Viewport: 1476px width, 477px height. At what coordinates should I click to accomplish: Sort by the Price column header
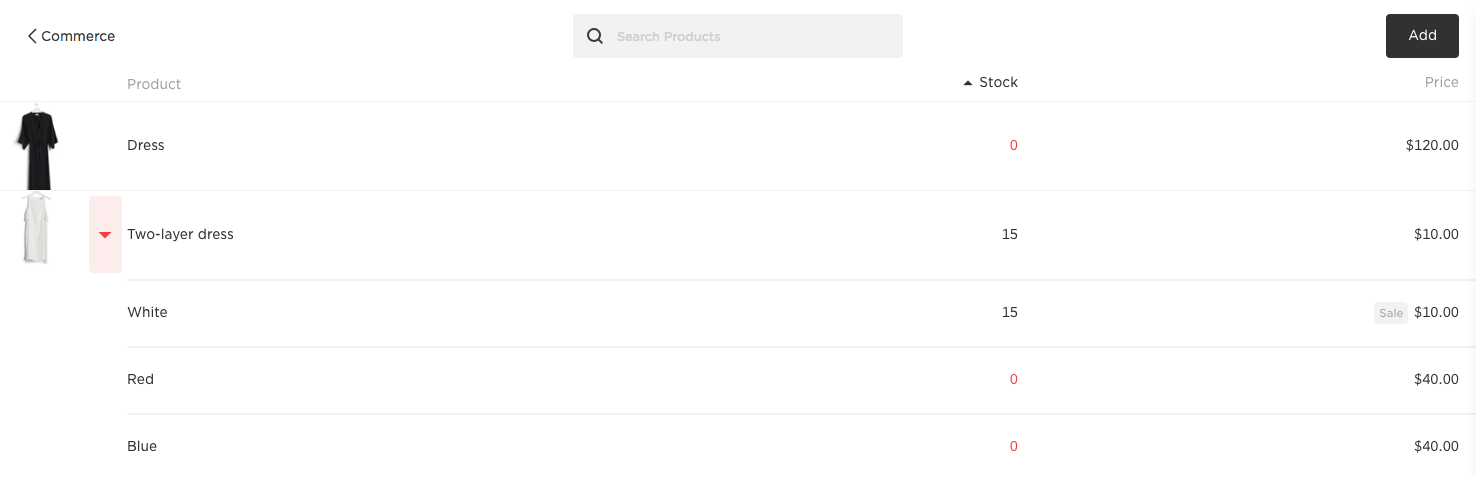click(1441, 83)
